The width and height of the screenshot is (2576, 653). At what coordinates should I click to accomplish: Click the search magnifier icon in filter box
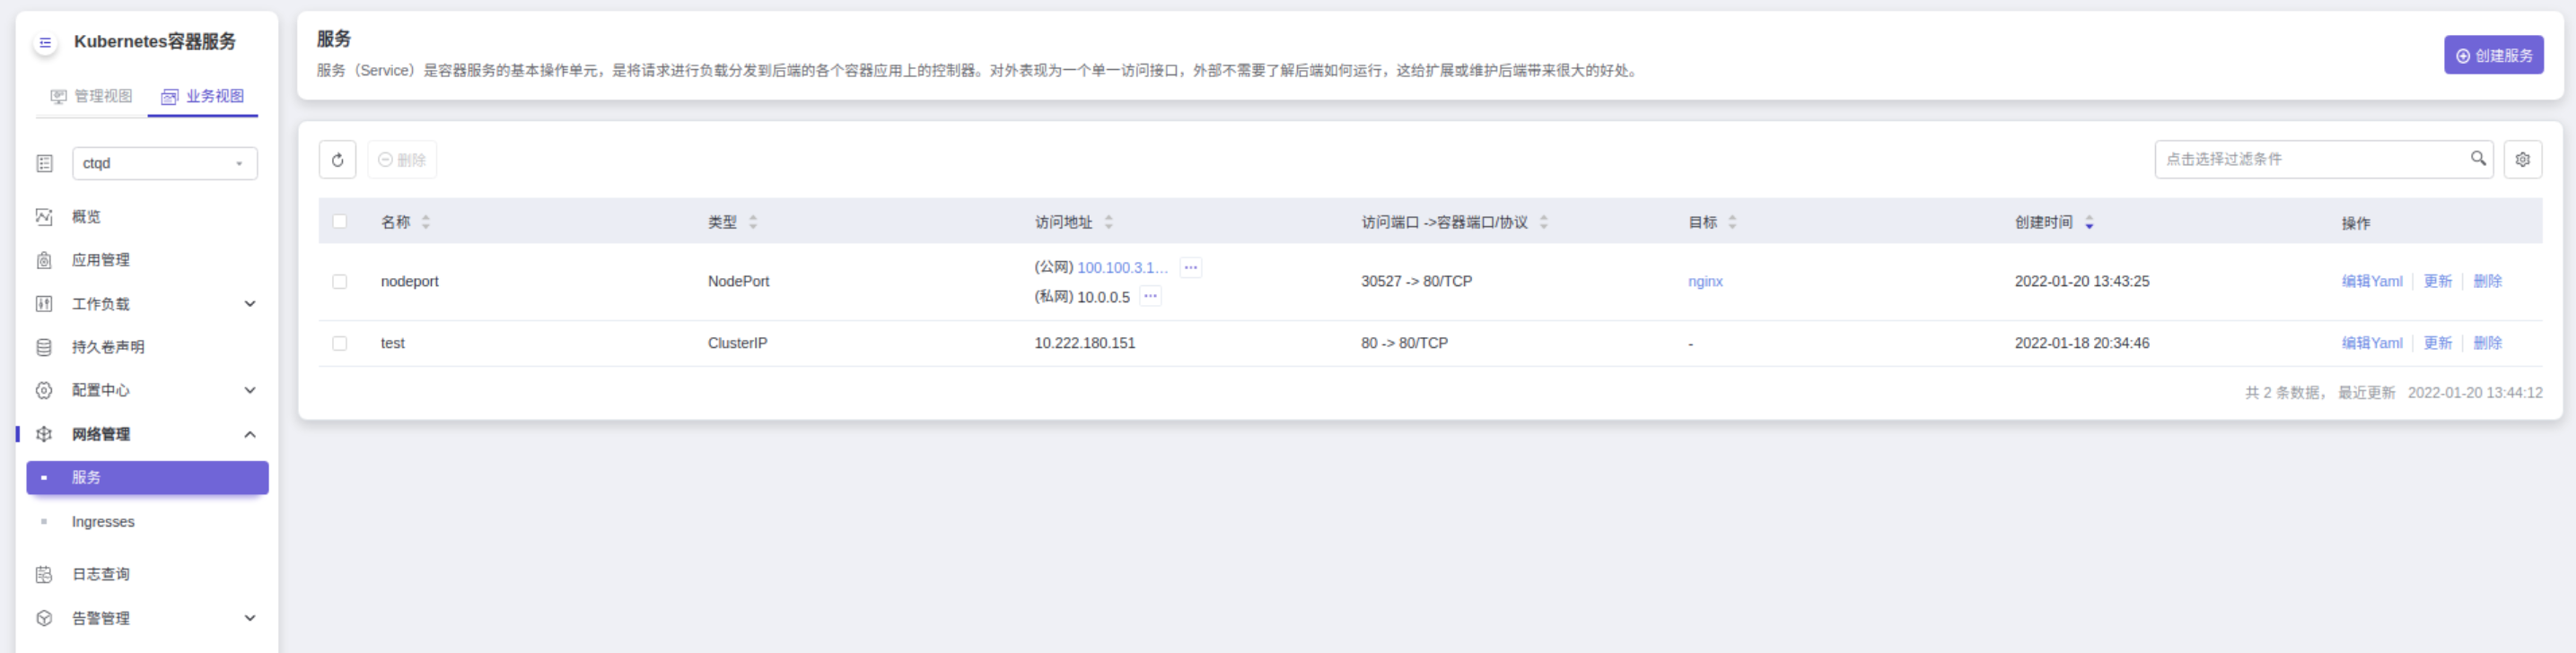pos(2478,159)
